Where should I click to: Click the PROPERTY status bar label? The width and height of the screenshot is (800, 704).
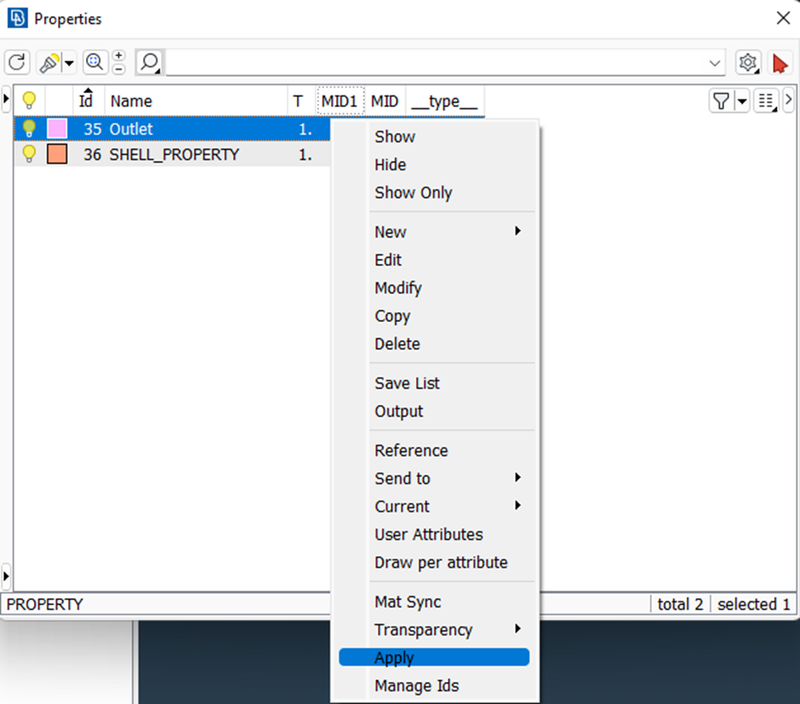[x=44, y=605]
